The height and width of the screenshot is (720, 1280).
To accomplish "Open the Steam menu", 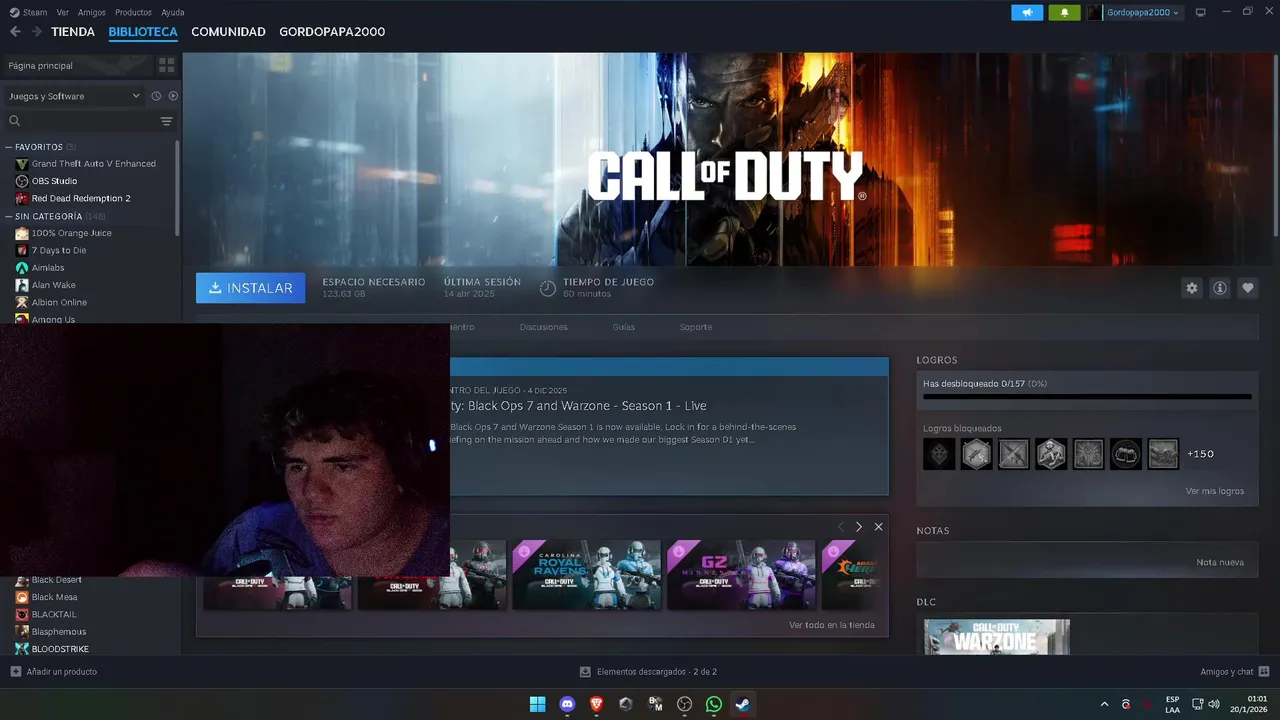I will click(29, 12).
